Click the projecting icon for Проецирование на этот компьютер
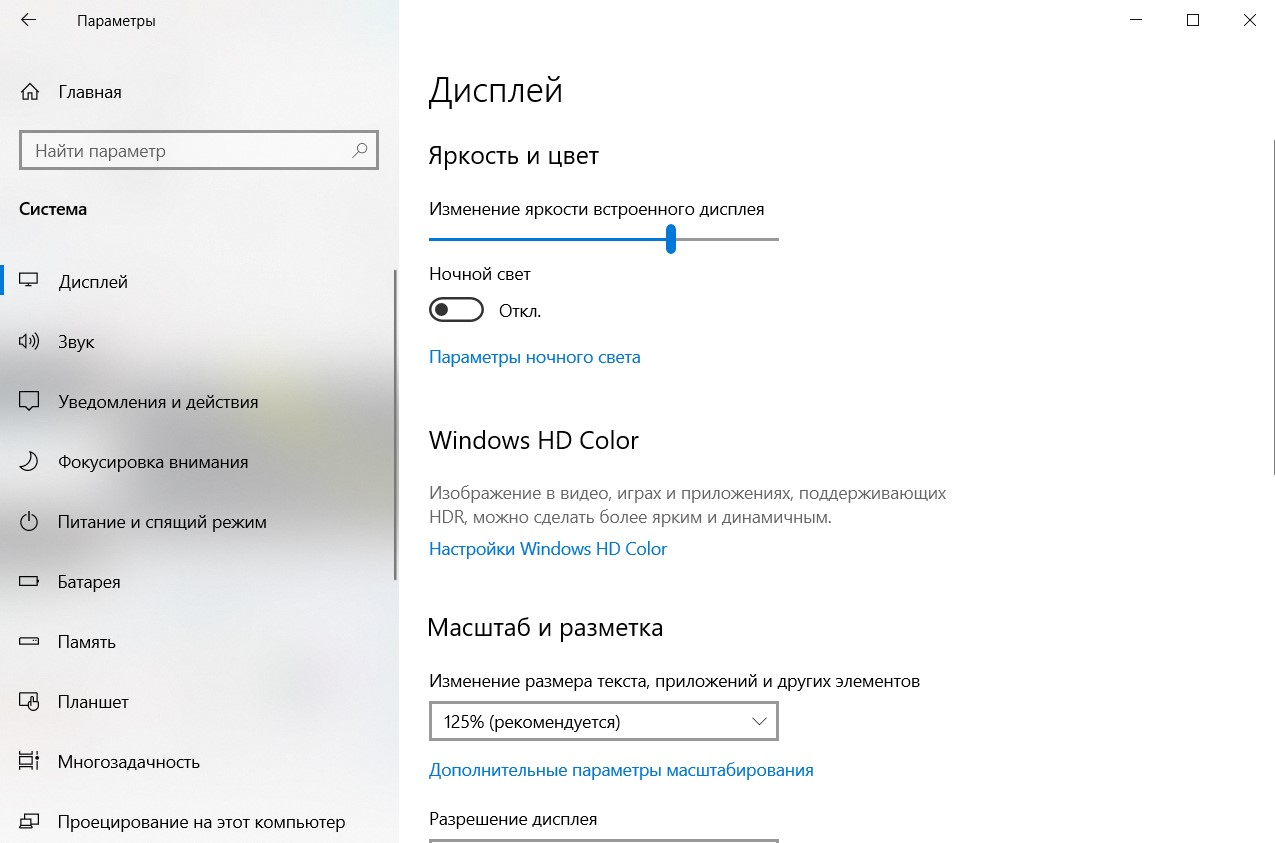The width and height of the screenshot is (1275, 843). click(29, 821)
